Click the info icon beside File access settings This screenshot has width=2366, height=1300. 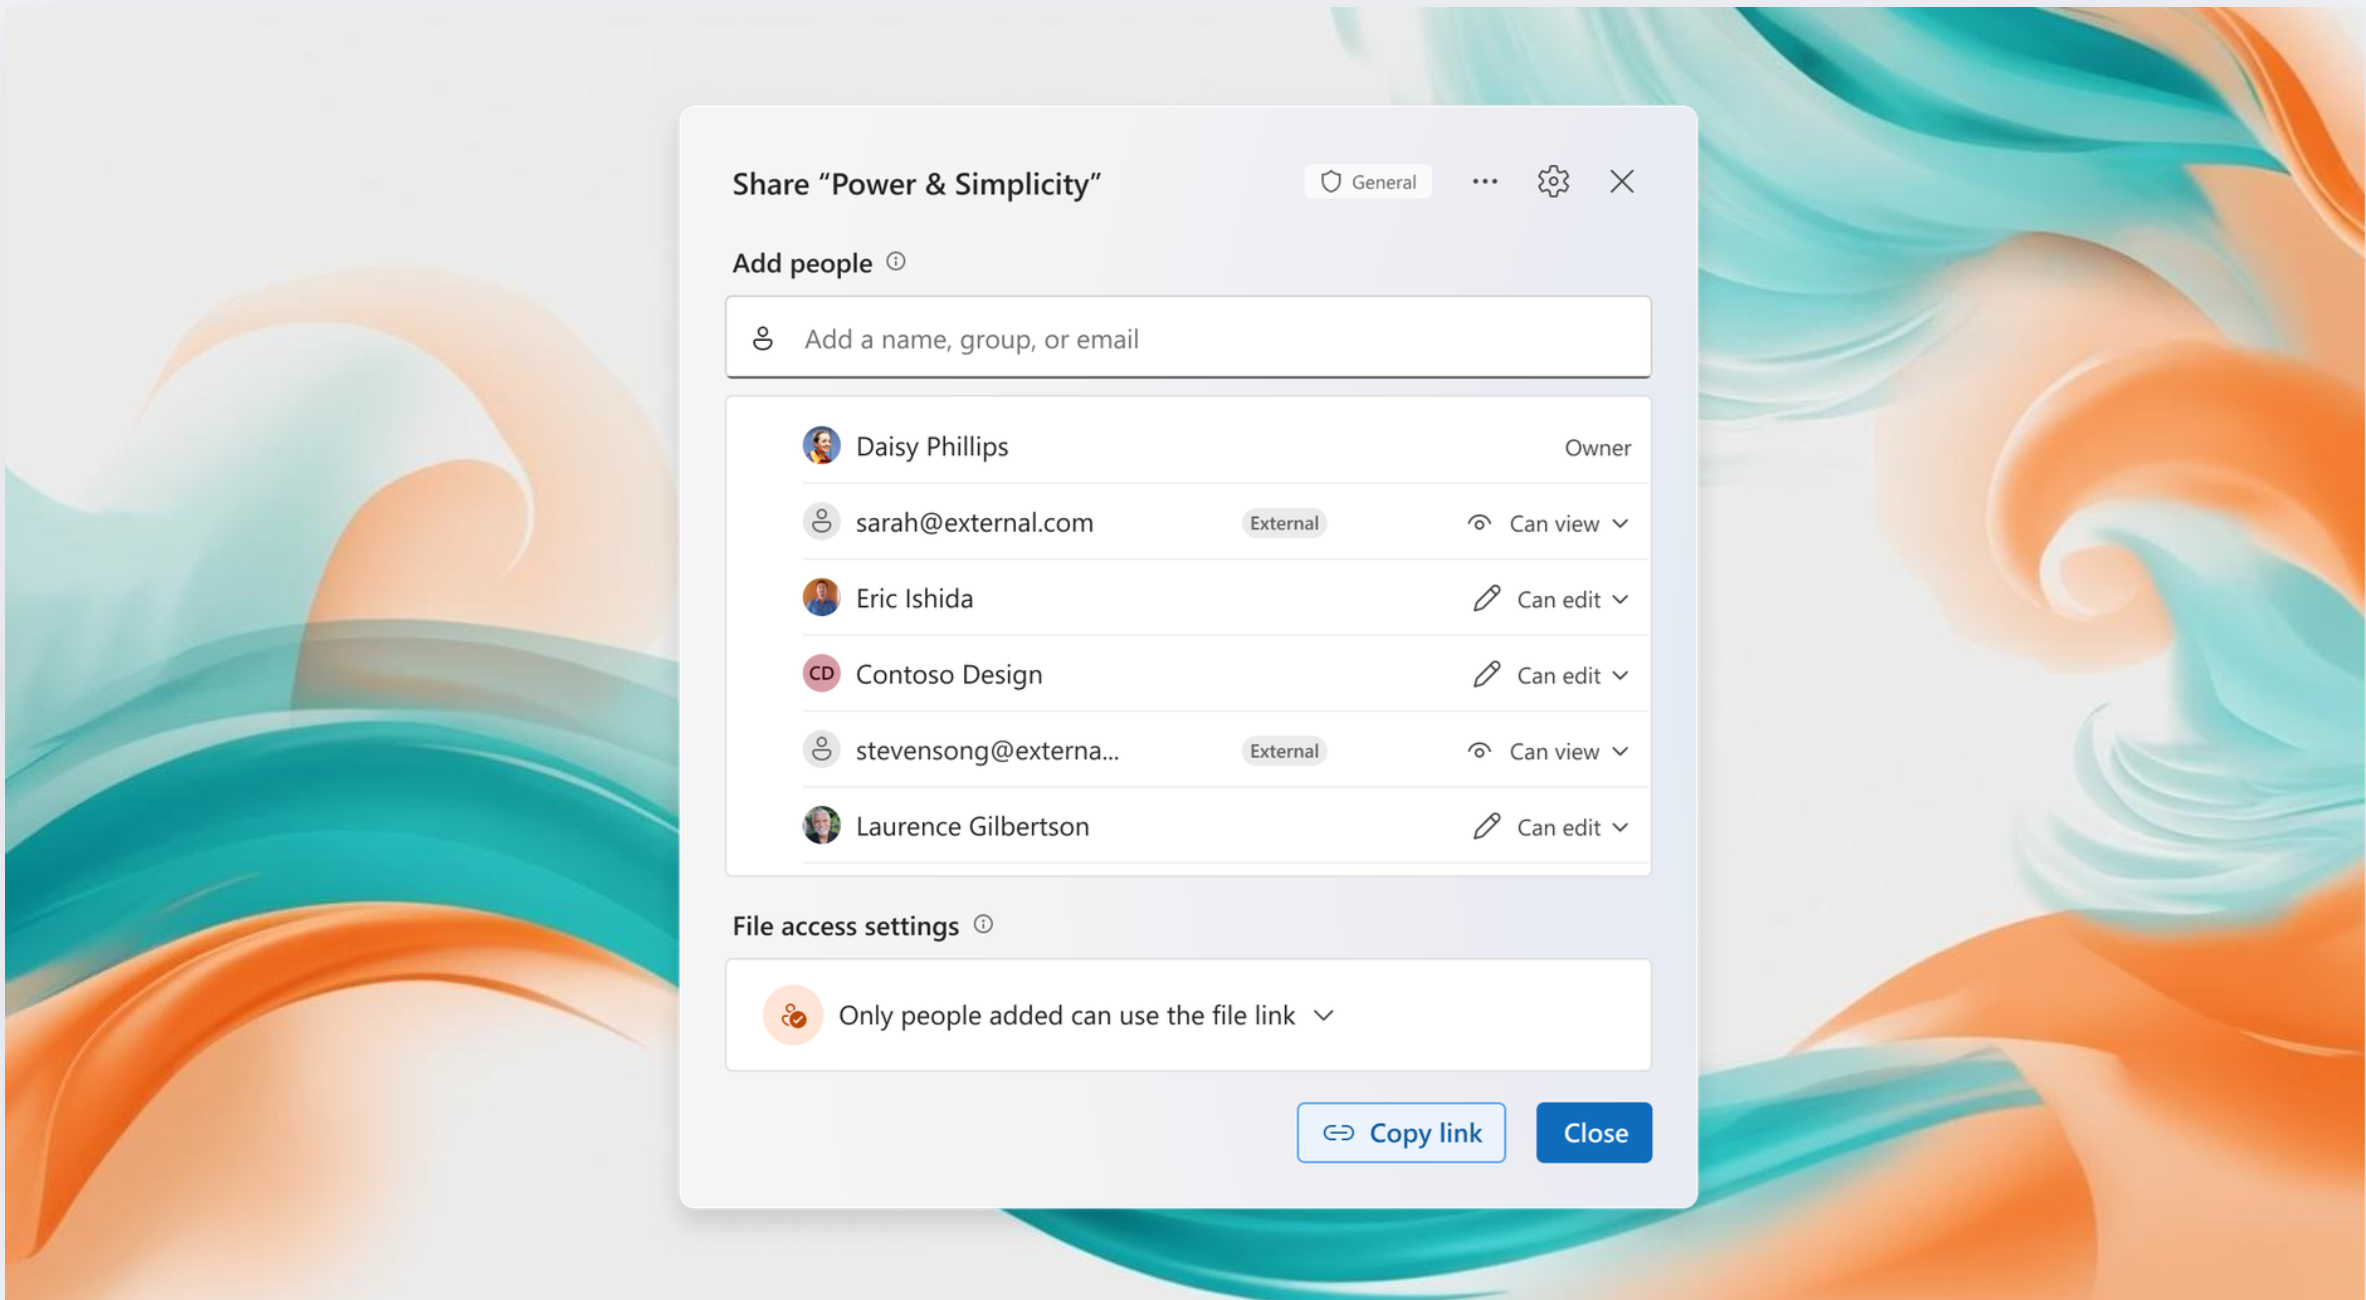tap(983, 924)
